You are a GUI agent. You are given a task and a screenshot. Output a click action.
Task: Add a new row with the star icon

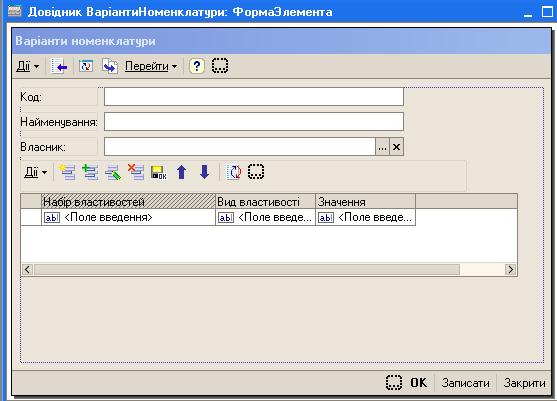[67, 172]
